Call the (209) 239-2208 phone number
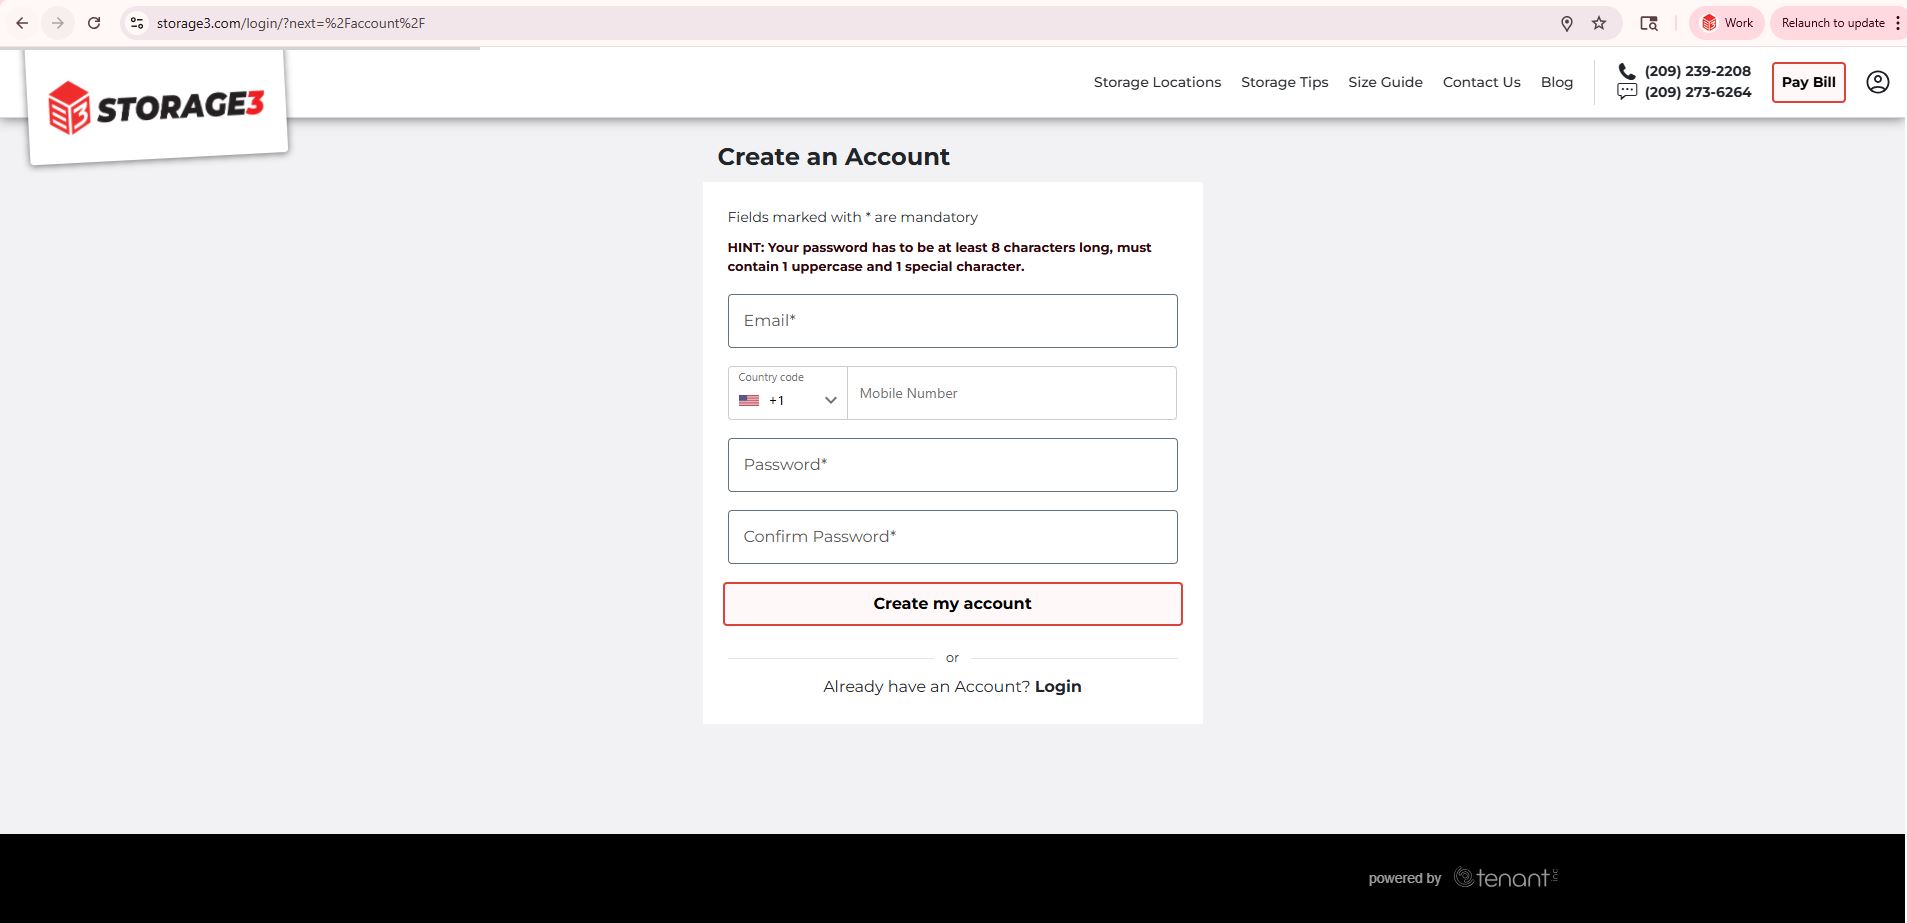1907x923 pixels. pos(1697,71)
